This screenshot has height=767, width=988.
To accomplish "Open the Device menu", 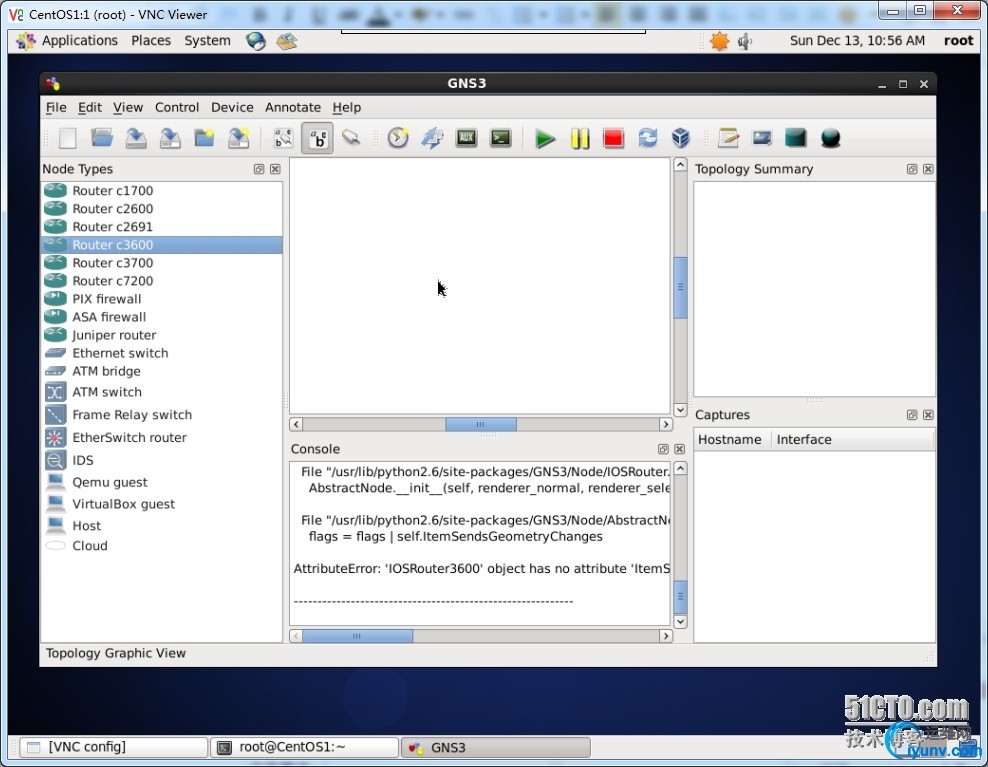I will (232, 107).
